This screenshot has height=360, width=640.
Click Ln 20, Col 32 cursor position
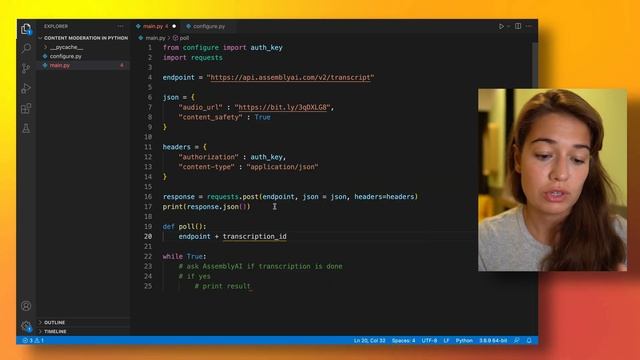[369, 340]
